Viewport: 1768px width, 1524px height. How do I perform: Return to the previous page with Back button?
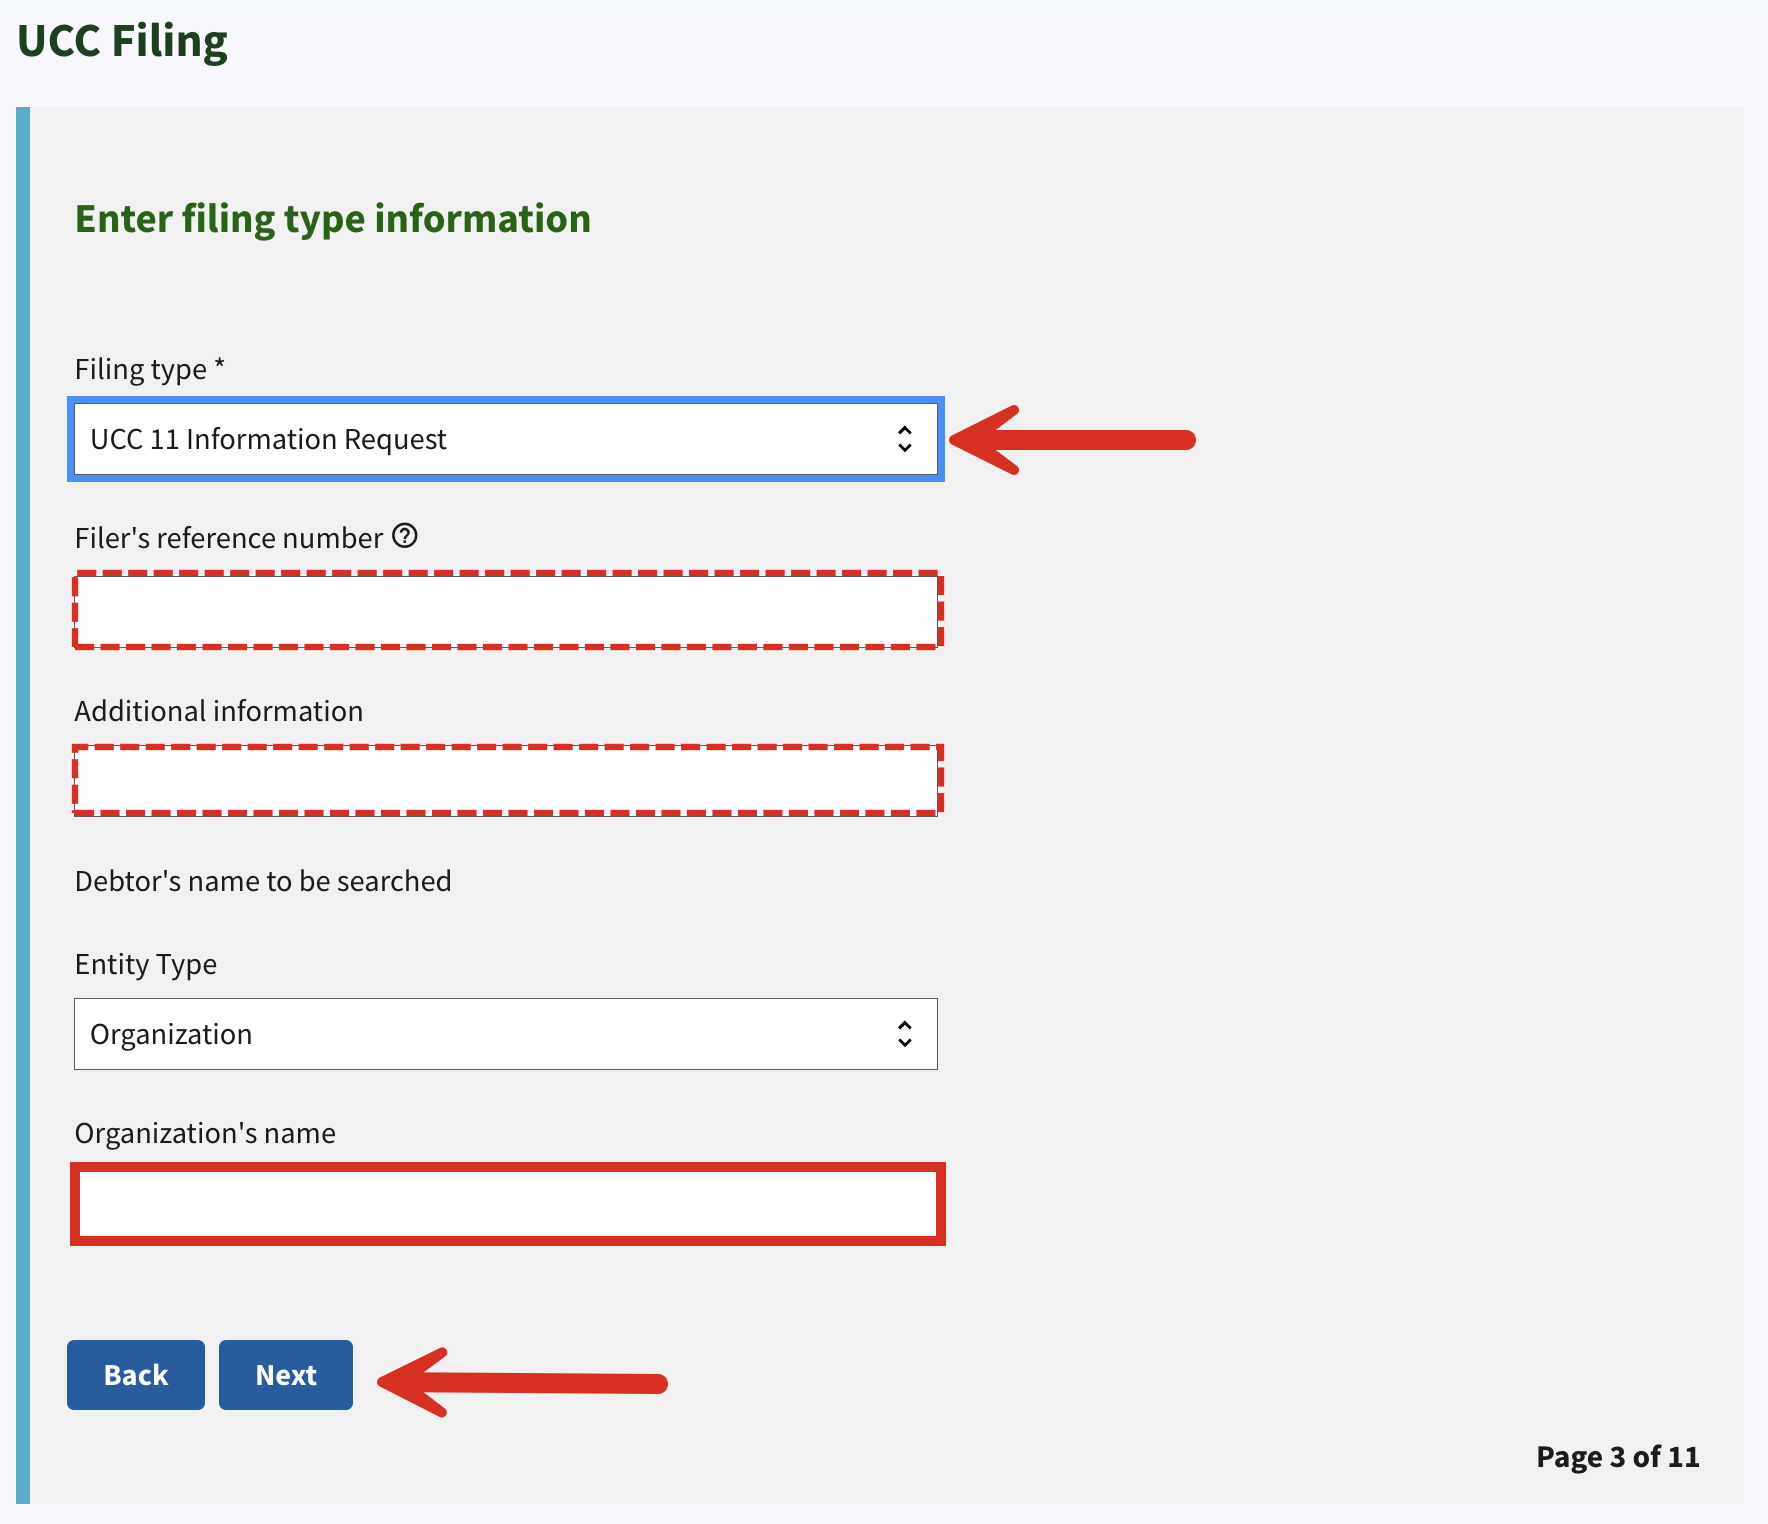pos(136,1375)
